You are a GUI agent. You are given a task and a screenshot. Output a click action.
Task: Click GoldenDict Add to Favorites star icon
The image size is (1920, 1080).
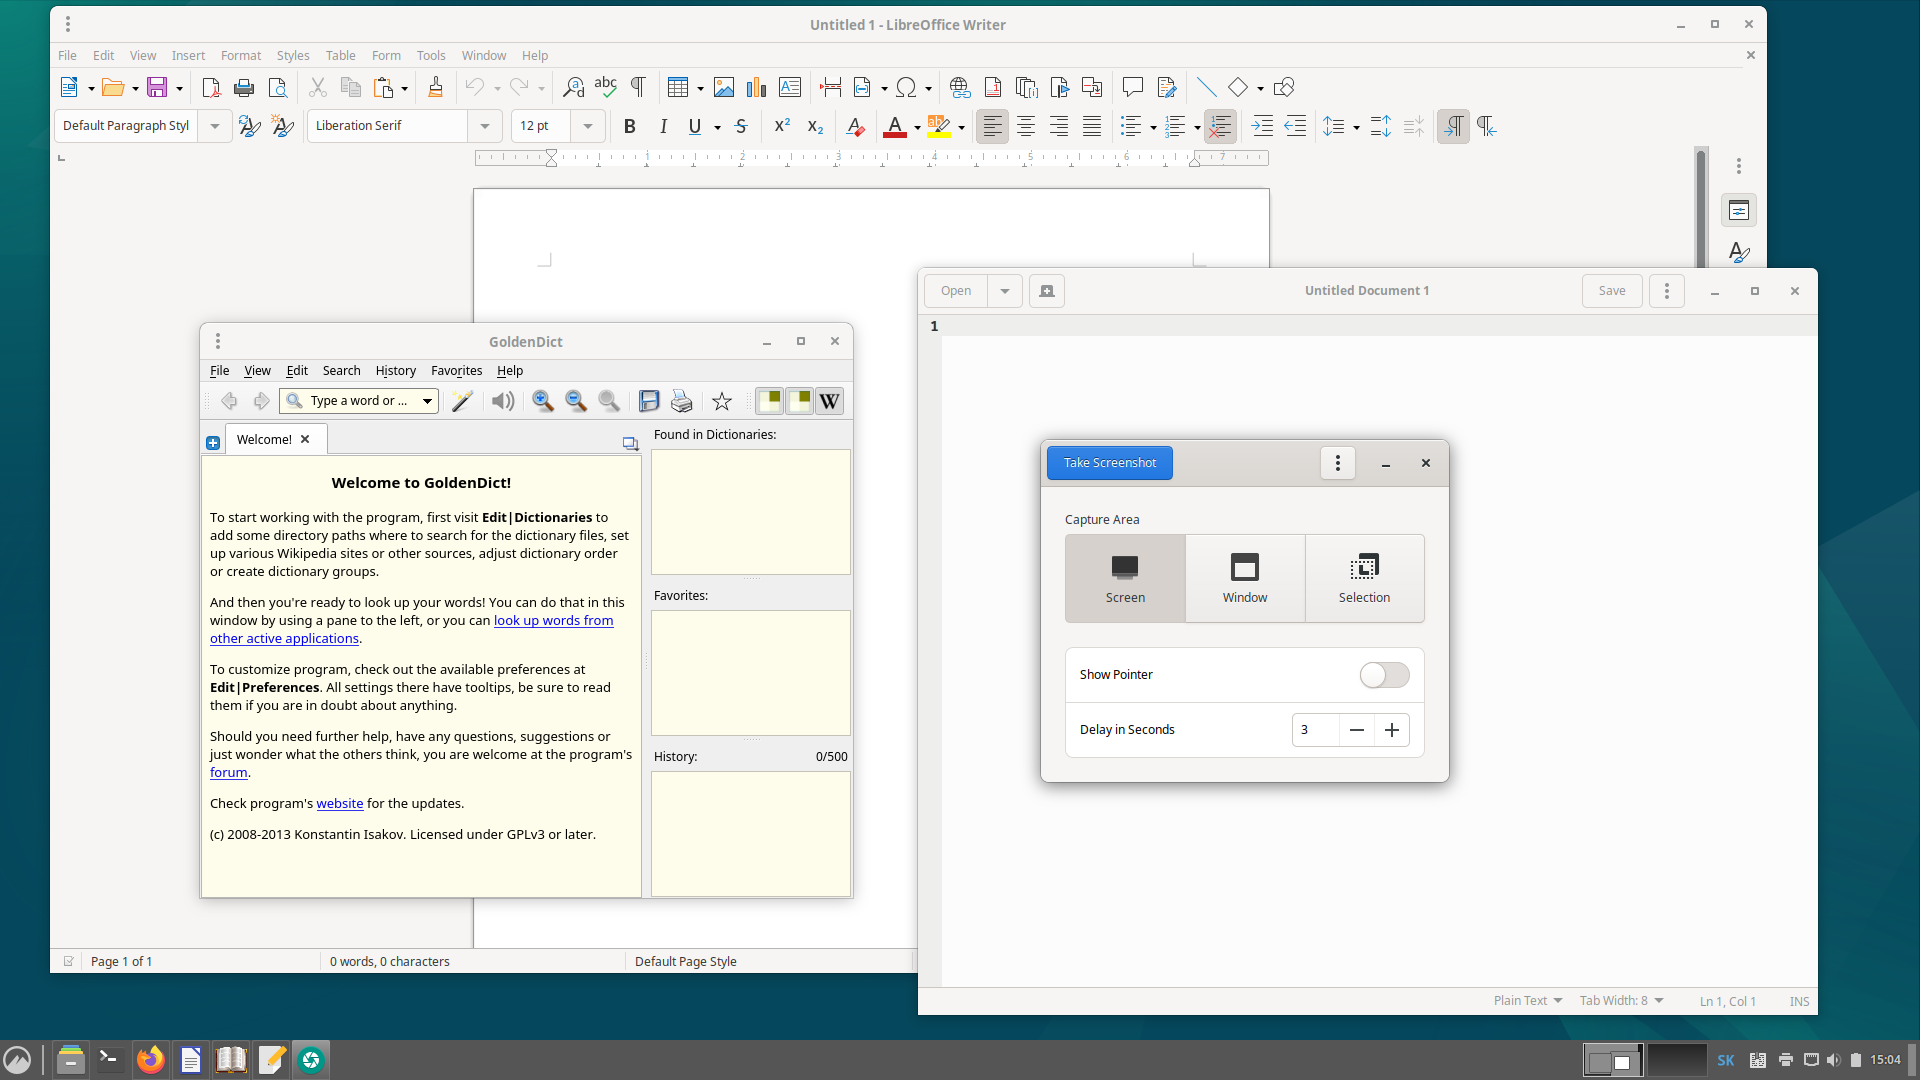(722, 401)
